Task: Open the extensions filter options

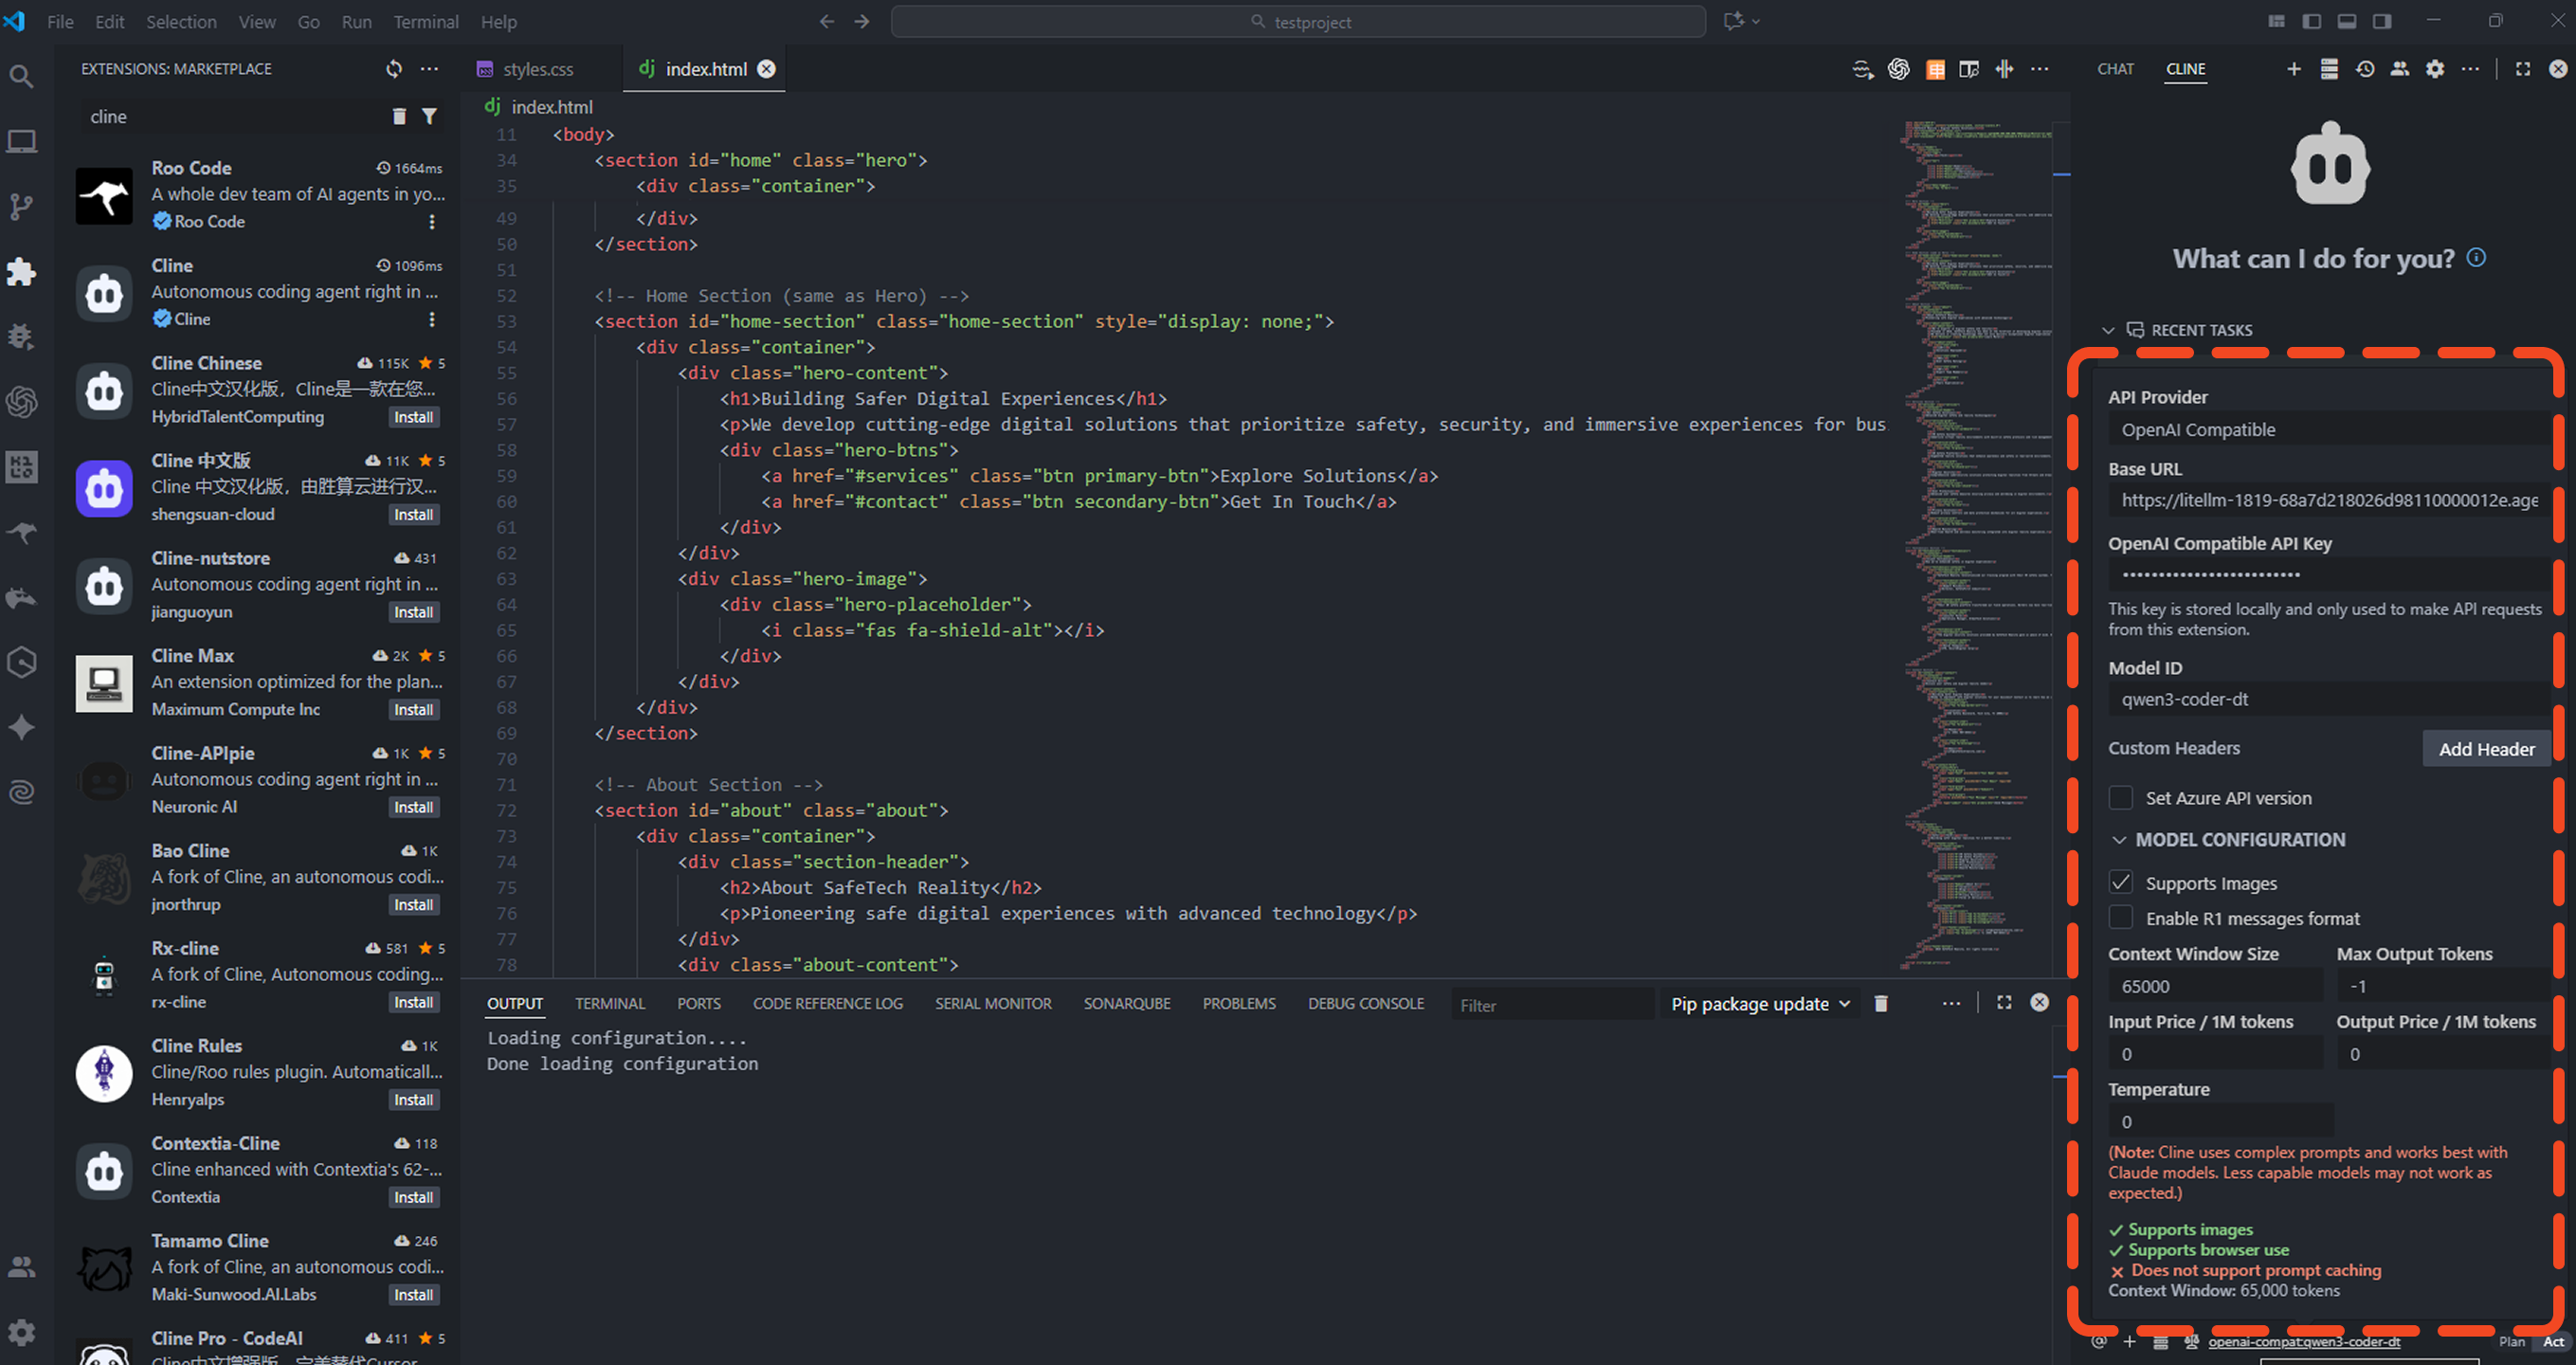Action: (x=429, y=116)
